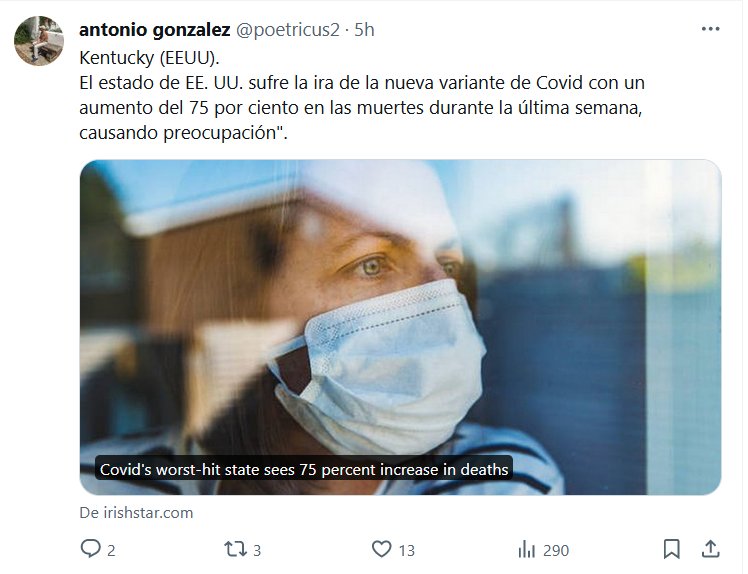The image size is (748, 574).
Task: Click the 5h timestamp of the post
Action: (364, 30)
